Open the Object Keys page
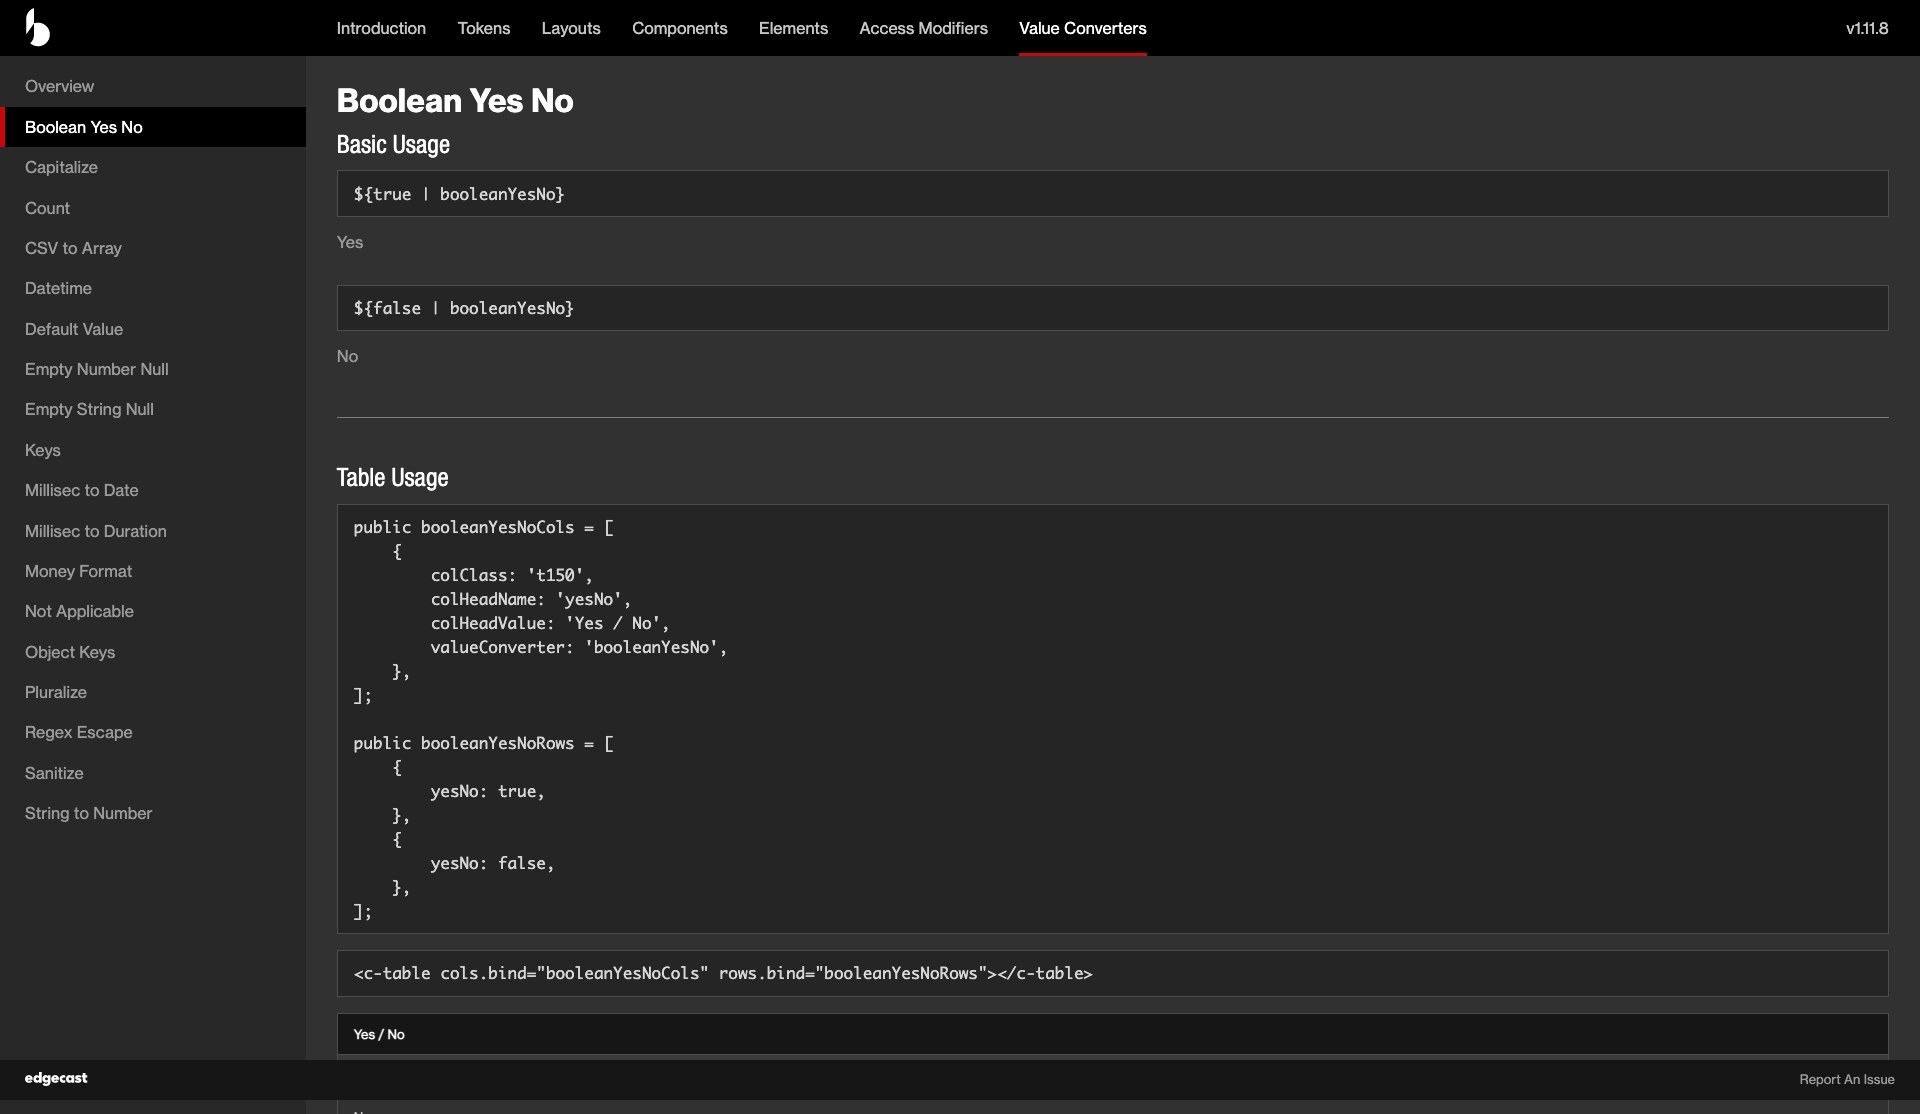 click(x=153, y=652)
